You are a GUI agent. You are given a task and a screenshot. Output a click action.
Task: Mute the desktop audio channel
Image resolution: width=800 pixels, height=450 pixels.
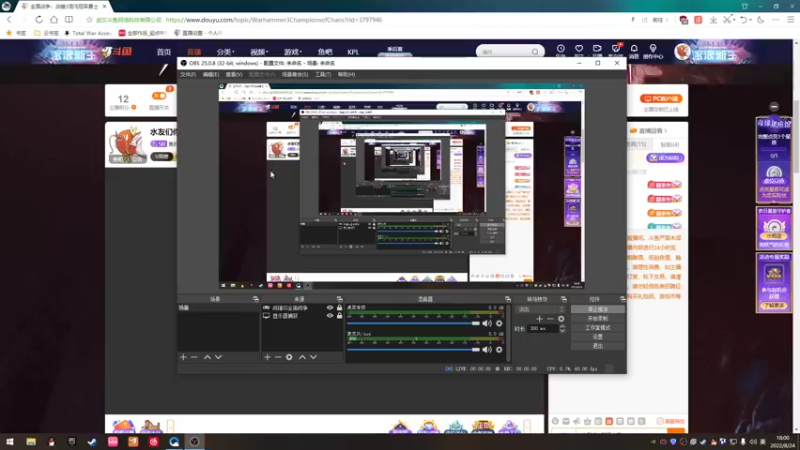[x=487, y=323]
